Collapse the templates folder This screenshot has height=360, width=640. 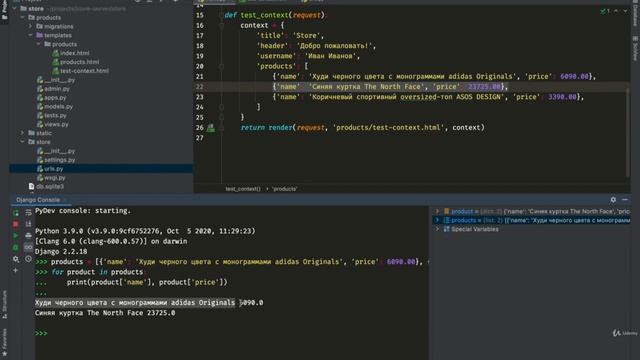click(31, 36)
